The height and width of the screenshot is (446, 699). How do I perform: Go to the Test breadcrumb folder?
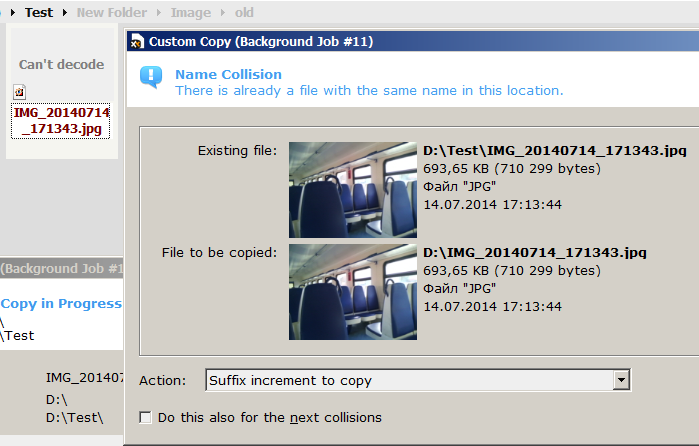click(39, 13)
